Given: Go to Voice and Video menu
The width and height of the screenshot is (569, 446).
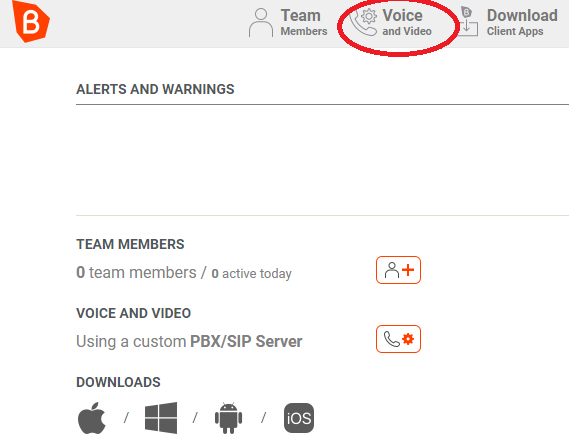Looking at the screenshot, I should pos(407,22).
